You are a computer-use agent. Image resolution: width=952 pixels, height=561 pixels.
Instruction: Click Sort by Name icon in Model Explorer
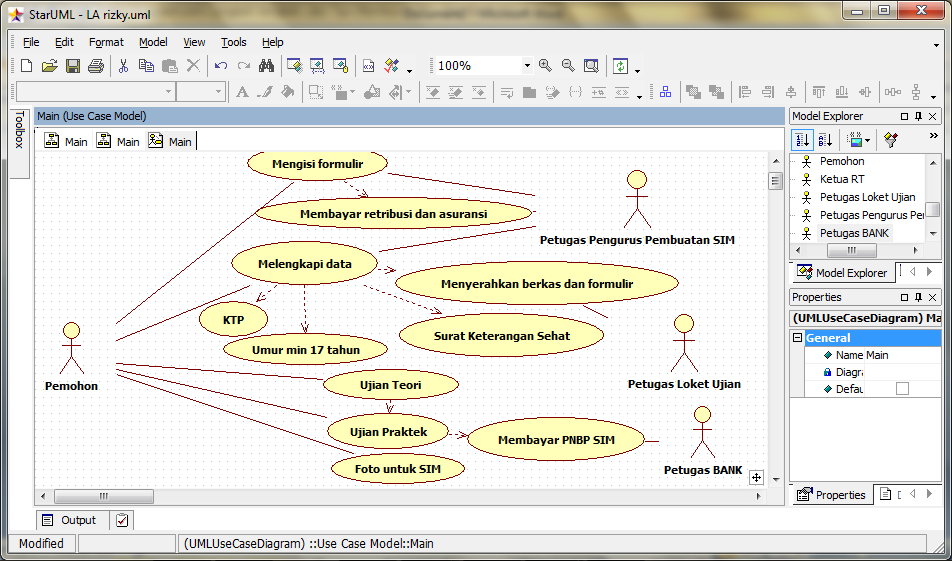tap(825, 140)
